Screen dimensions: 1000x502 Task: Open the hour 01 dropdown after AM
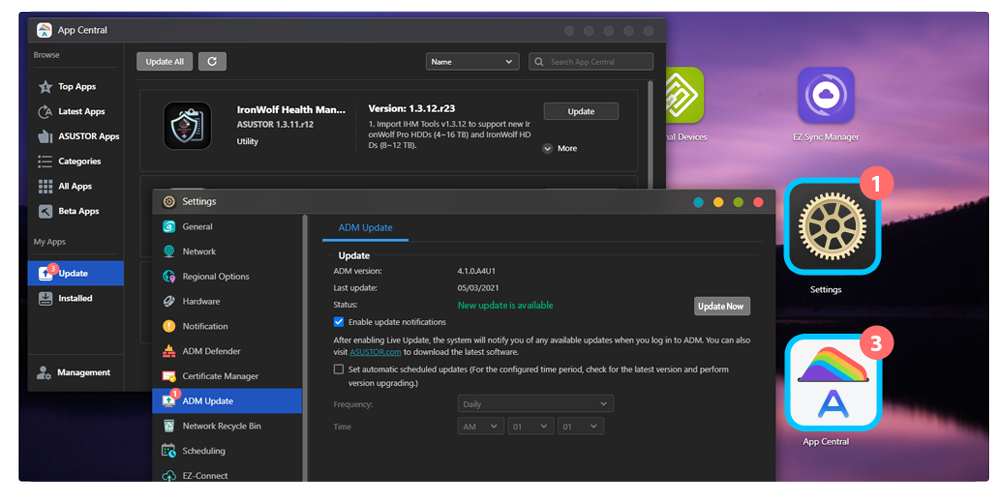click(531, 426)
